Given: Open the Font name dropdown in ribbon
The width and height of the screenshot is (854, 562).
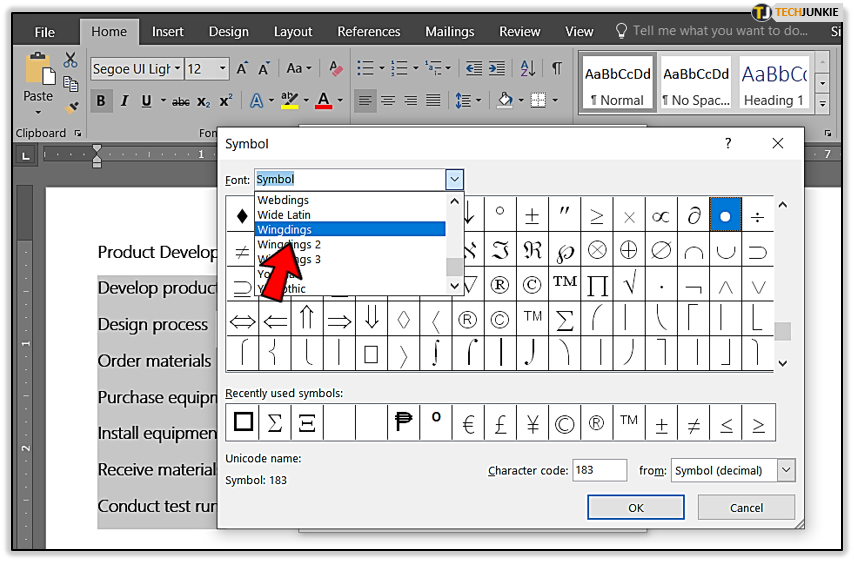Looking at the screenshot, I should pos(178,69).
